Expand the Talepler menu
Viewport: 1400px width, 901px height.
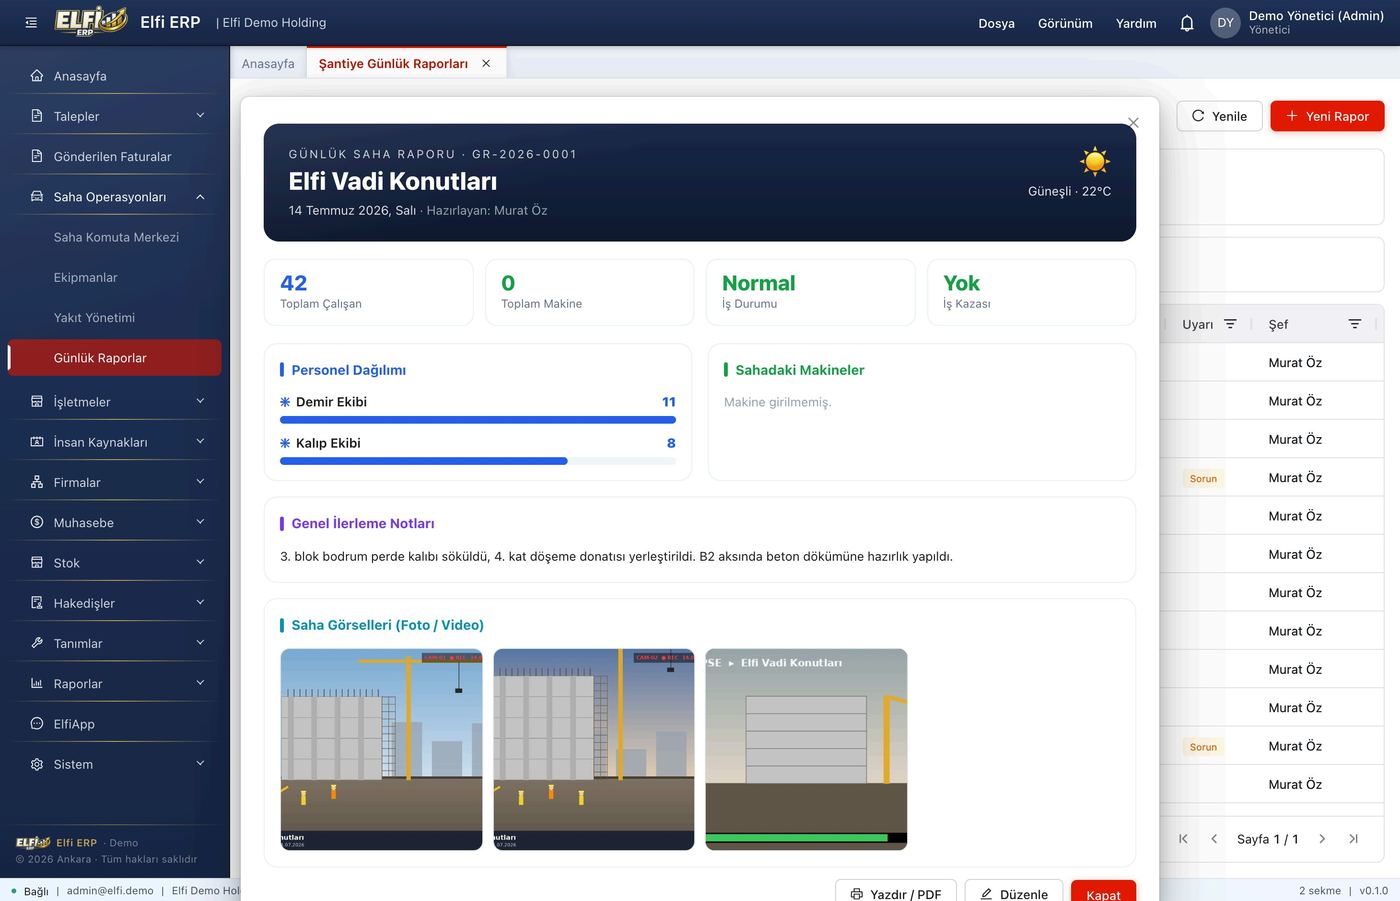(x=200, y=116)
